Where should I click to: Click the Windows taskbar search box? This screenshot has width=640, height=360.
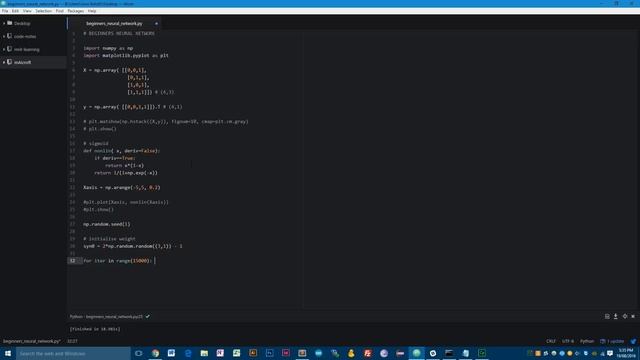[73, 353]
